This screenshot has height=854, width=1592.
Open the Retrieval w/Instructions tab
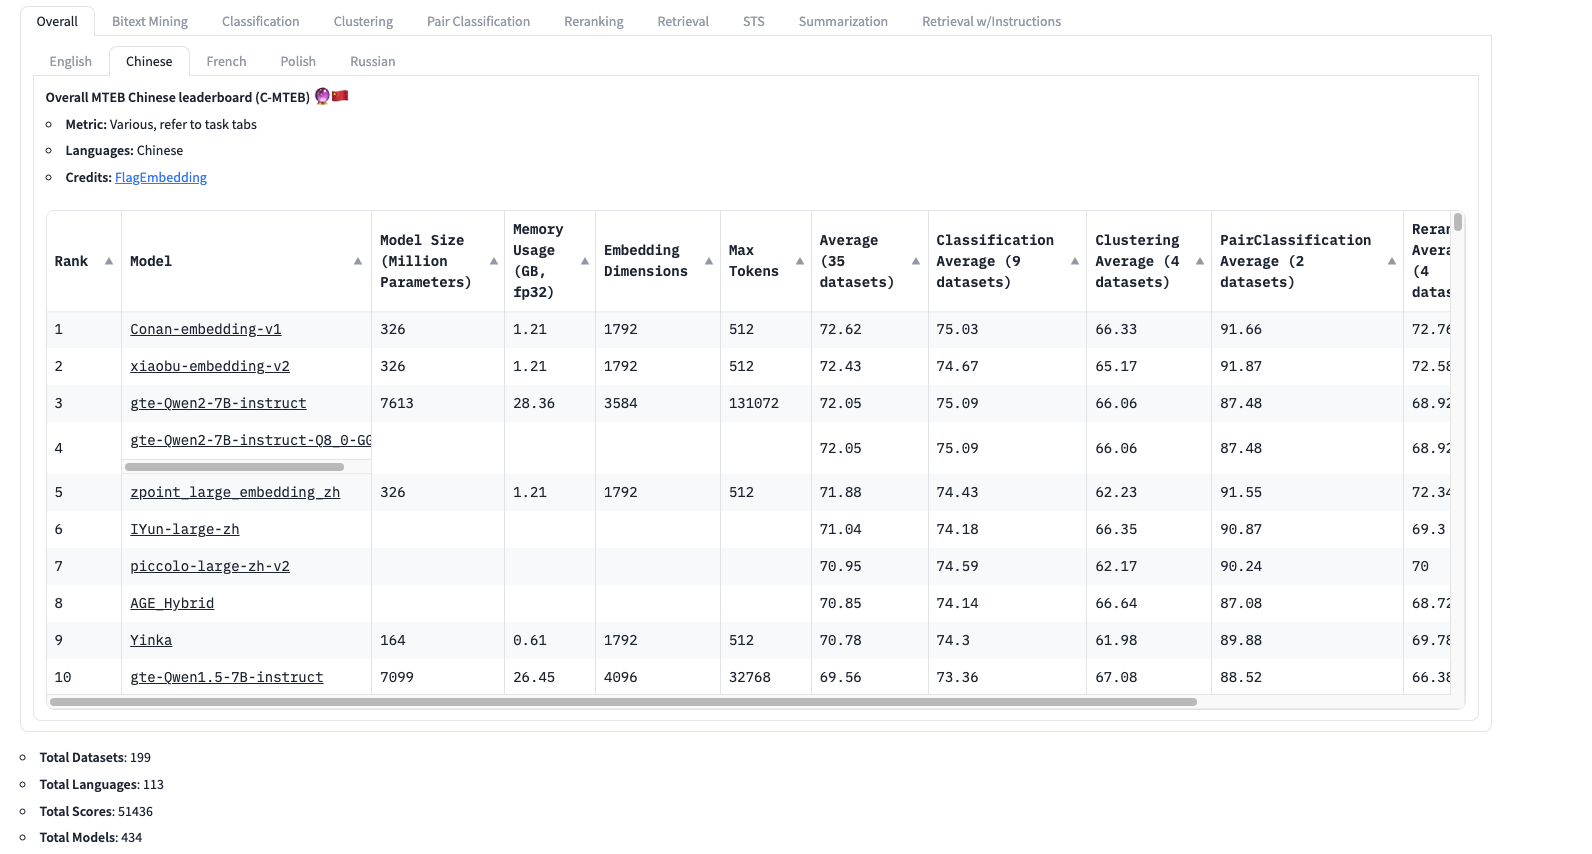pyautogui.click(x=992, y=21)
